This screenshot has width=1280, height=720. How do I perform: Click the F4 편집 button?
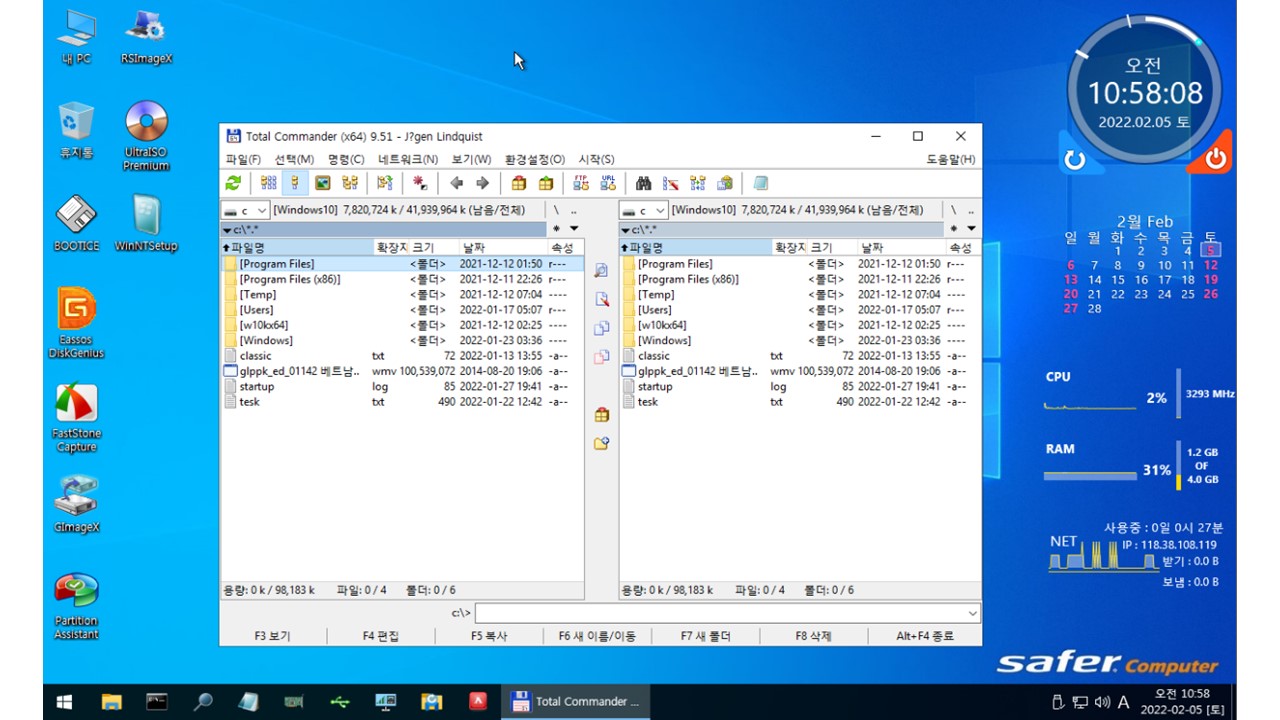[x=381, y=636]
